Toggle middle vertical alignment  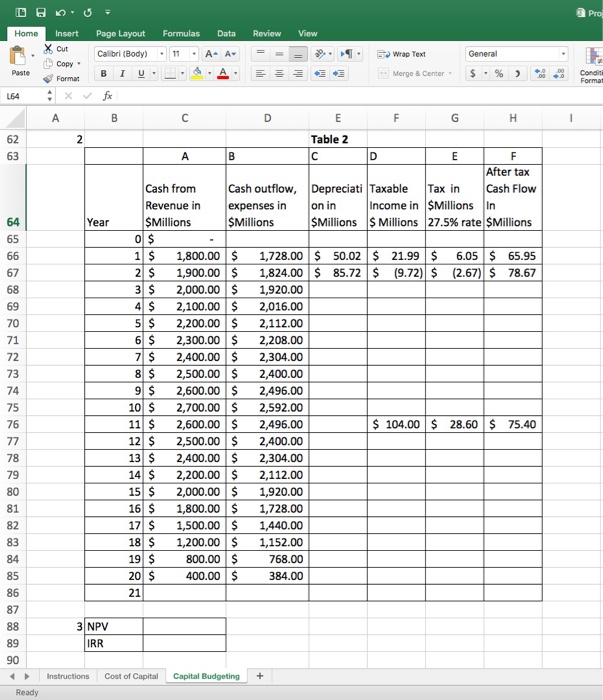pos(279,54)
